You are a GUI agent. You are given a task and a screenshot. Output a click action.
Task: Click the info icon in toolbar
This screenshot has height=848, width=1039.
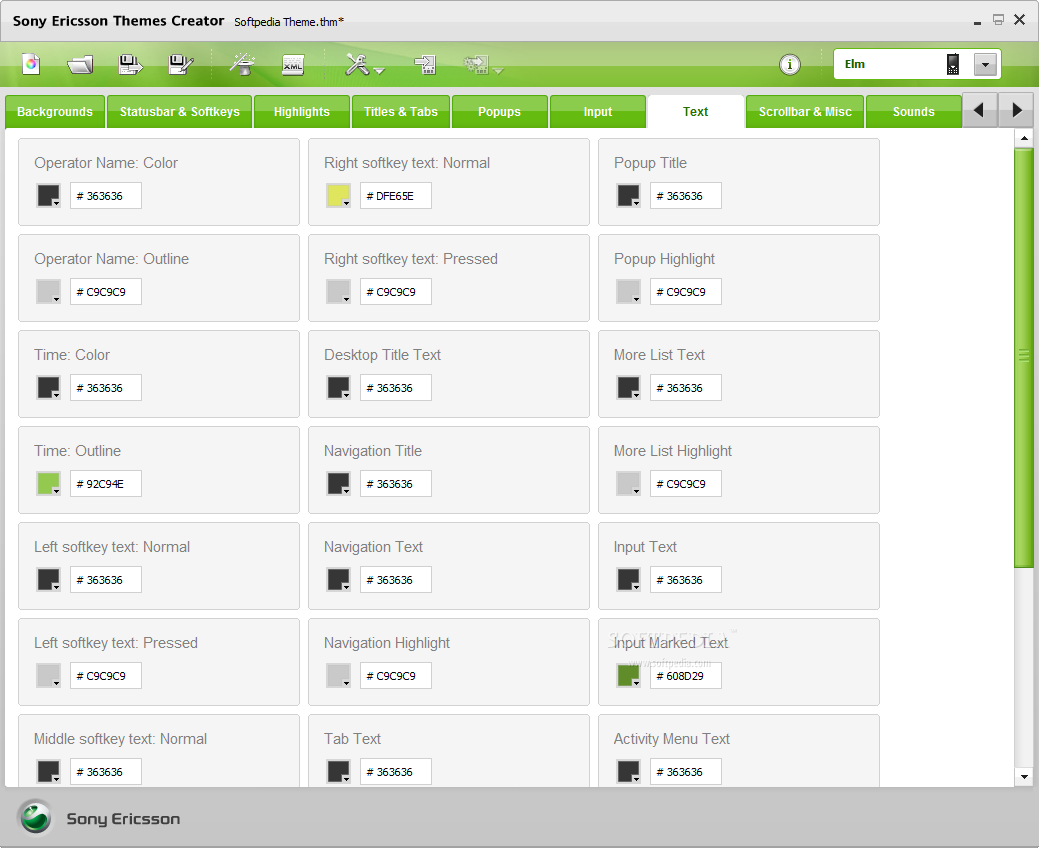789,64
